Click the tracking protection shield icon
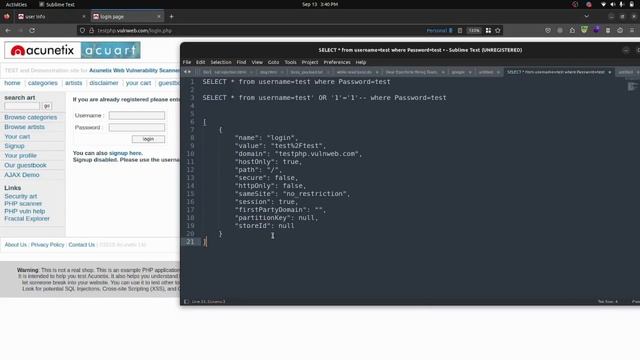Screen dimensions: 640x360 (x=82, y=30)
